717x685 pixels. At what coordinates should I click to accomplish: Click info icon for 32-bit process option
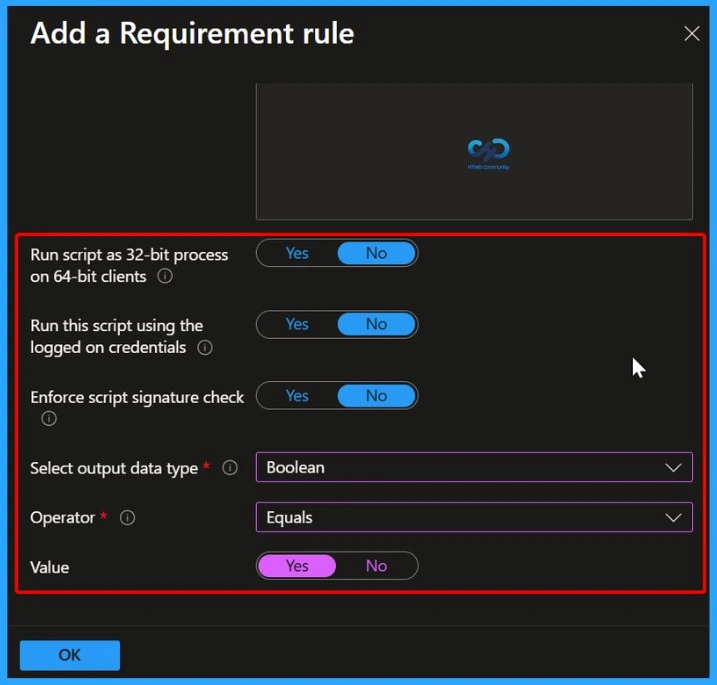[165, 276]
